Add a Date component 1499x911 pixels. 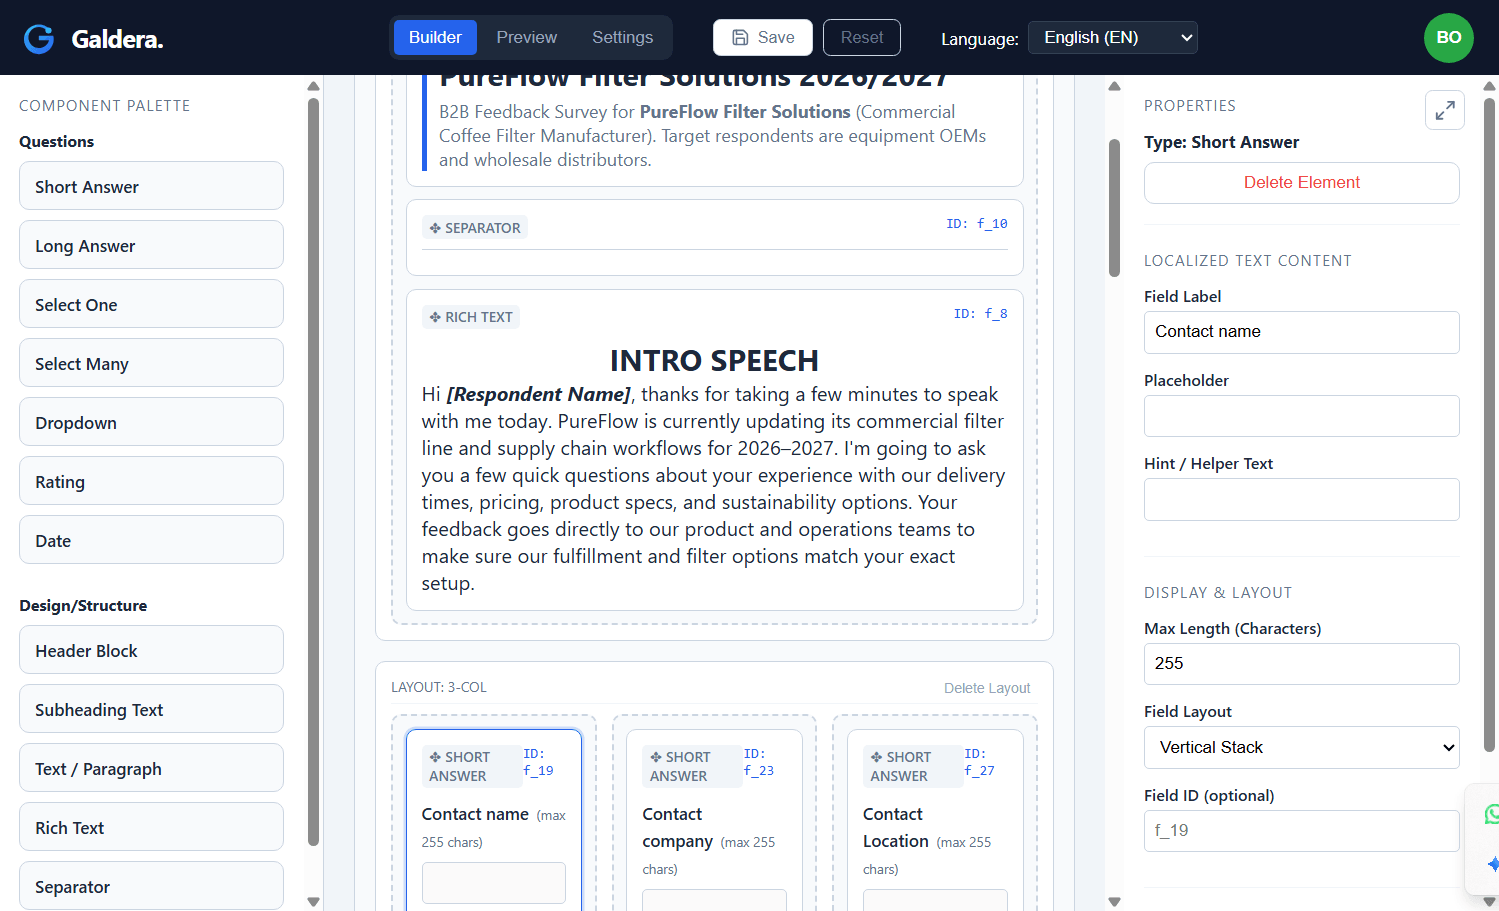[151, 540]
